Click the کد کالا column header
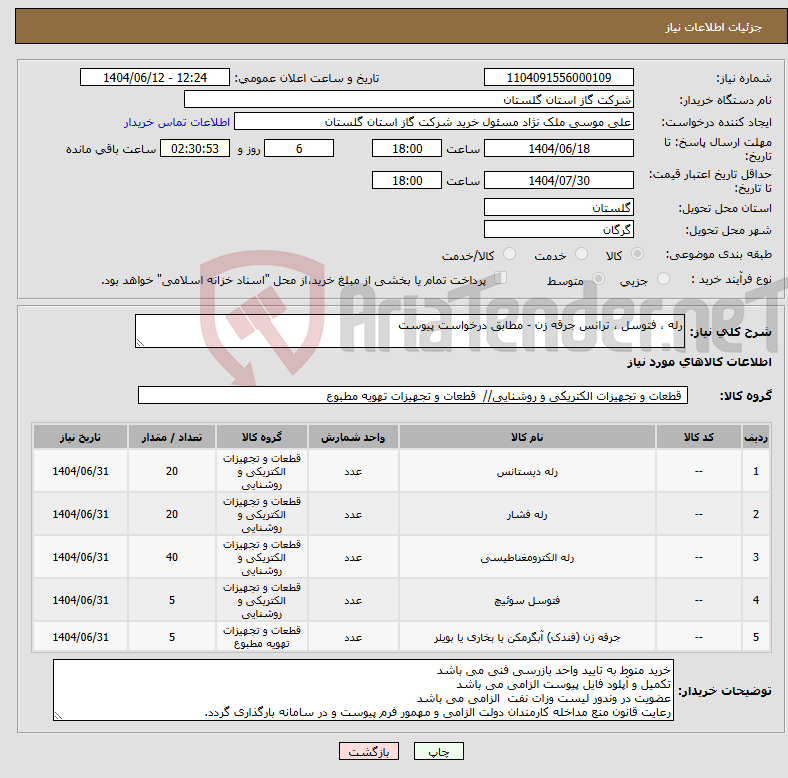The height and width of the screenshot is (778, 788). [x=699, y=437]
